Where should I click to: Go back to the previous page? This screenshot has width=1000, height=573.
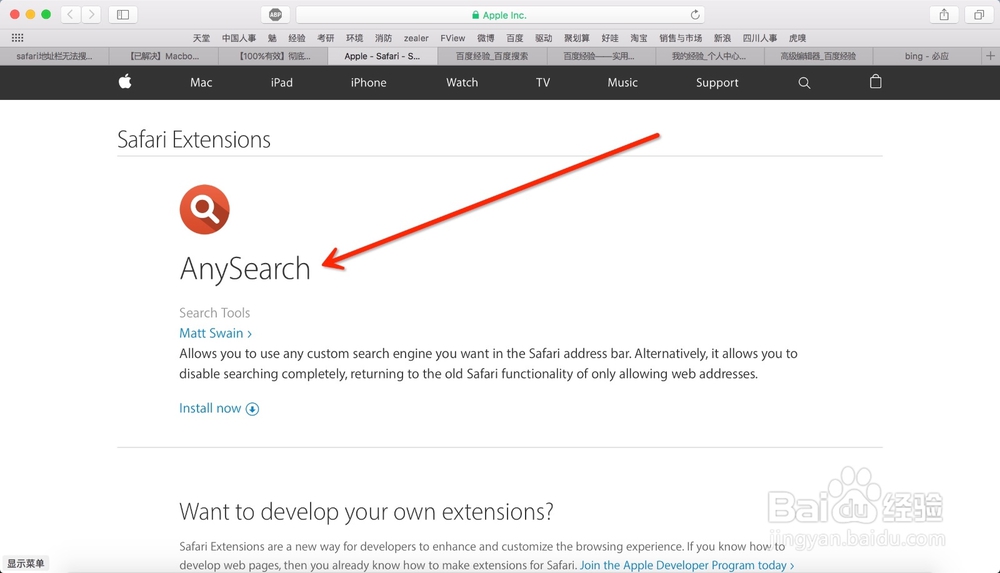click(x=71, y=14)
